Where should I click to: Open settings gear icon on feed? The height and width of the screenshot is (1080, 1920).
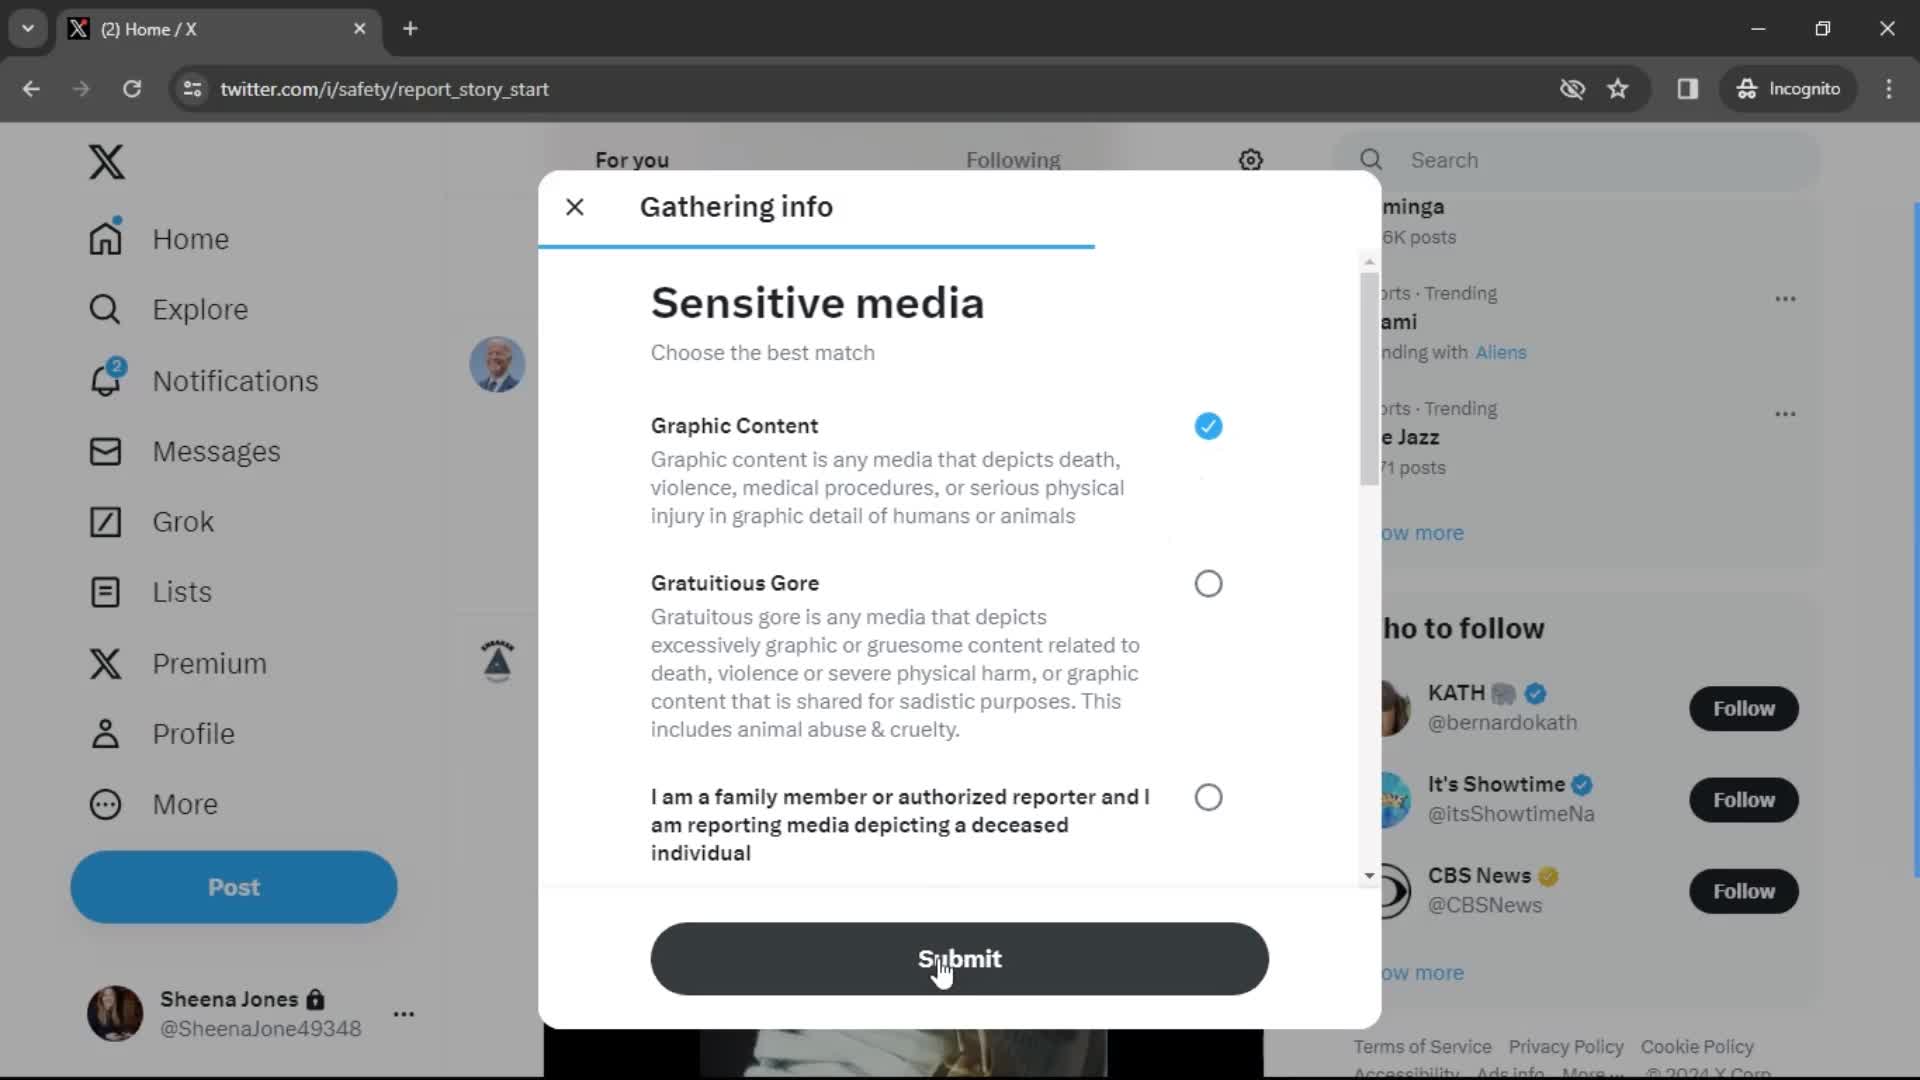(1251, 160)
